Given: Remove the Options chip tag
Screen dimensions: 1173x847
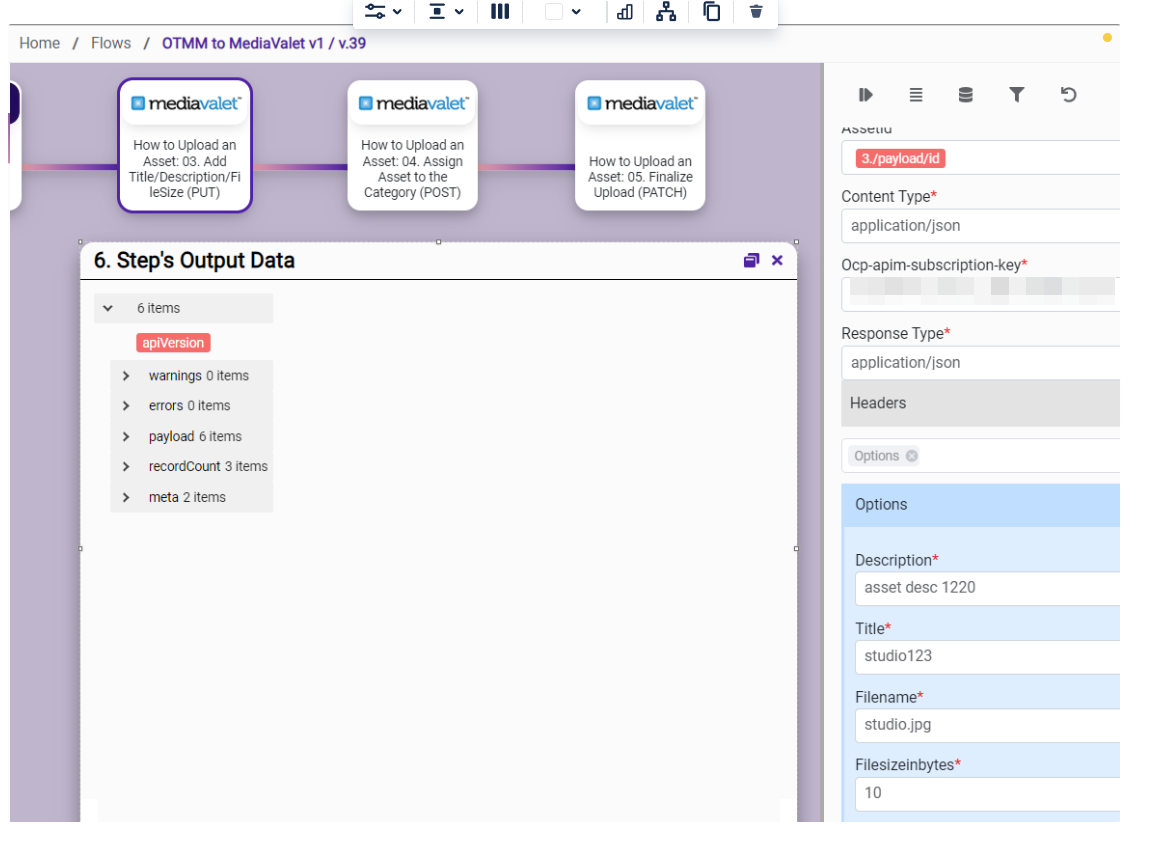Looking at the screenshot, I should point(911,456).
